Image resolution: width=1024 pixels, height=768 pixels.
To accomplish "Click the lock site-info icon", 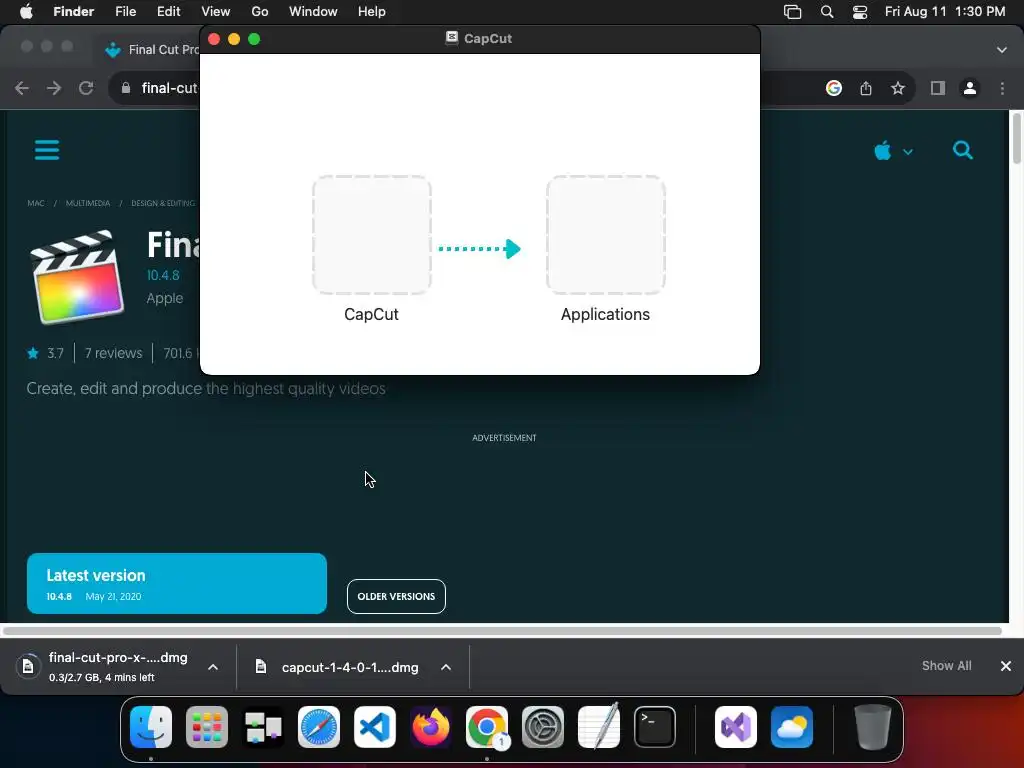I will (126, 88).
